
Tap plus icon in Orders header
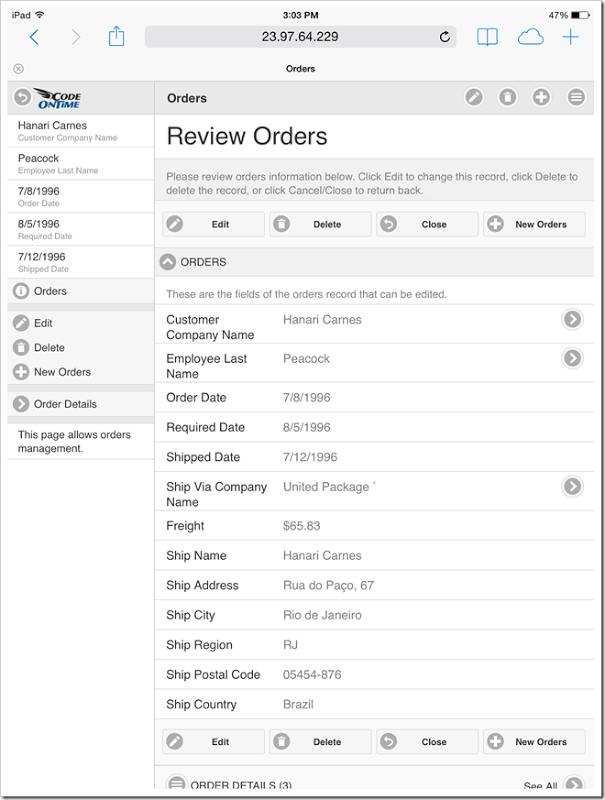pos(541,97)
